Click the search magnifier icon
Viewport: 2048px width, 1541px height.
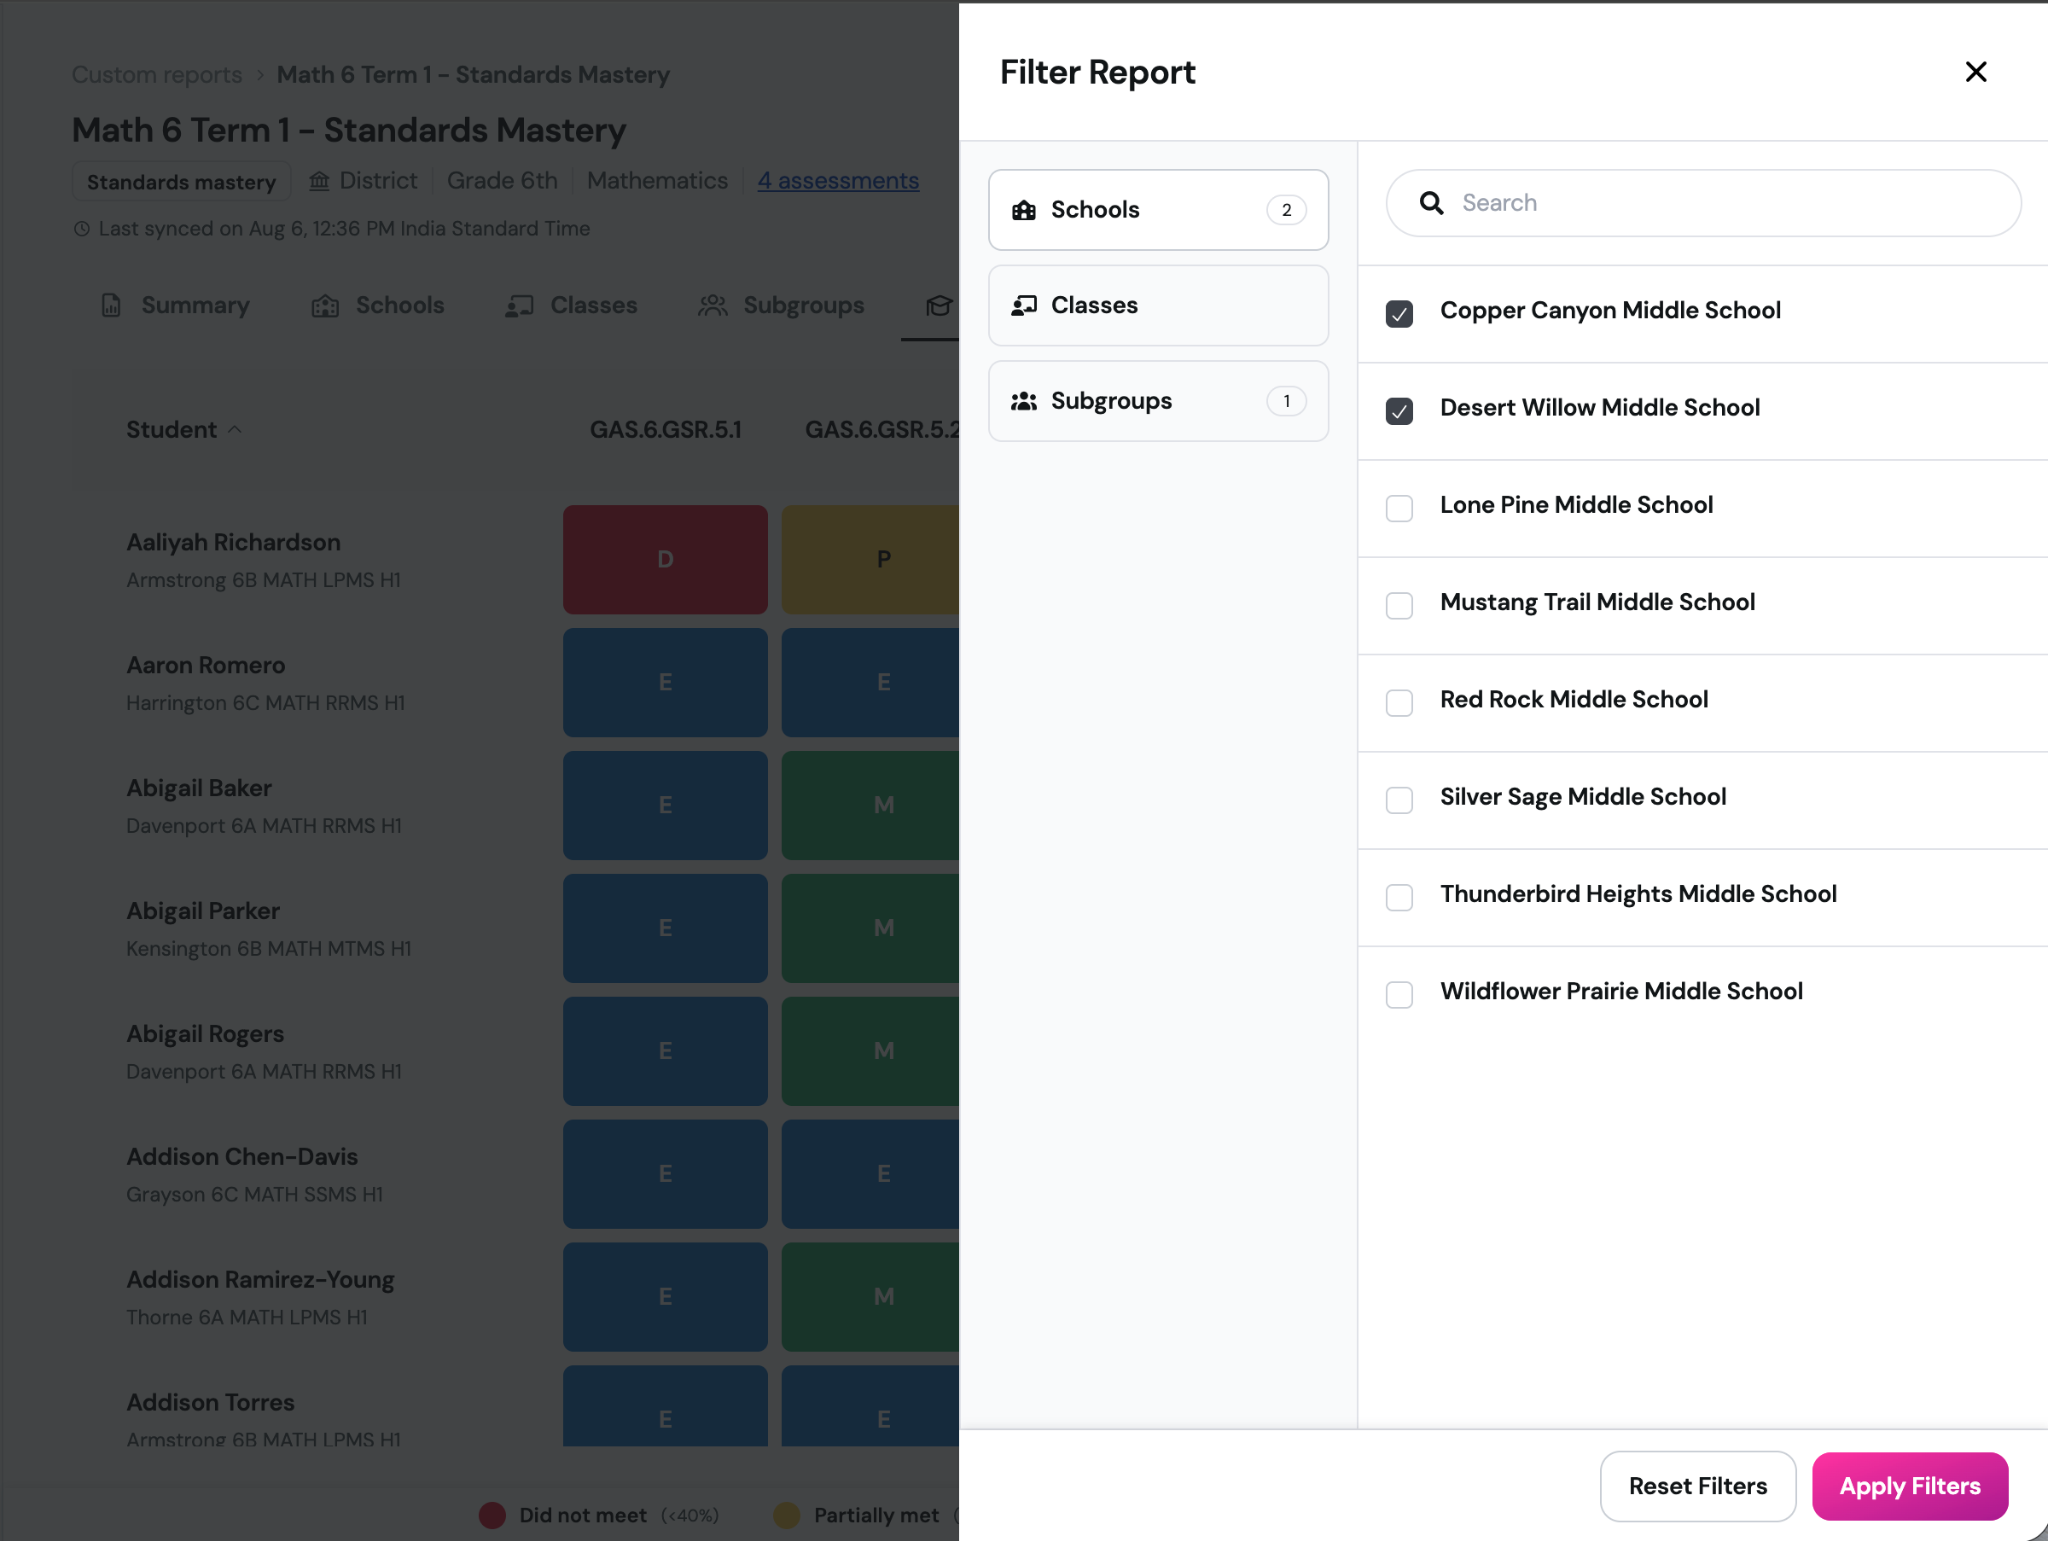tap(1431, 203)
